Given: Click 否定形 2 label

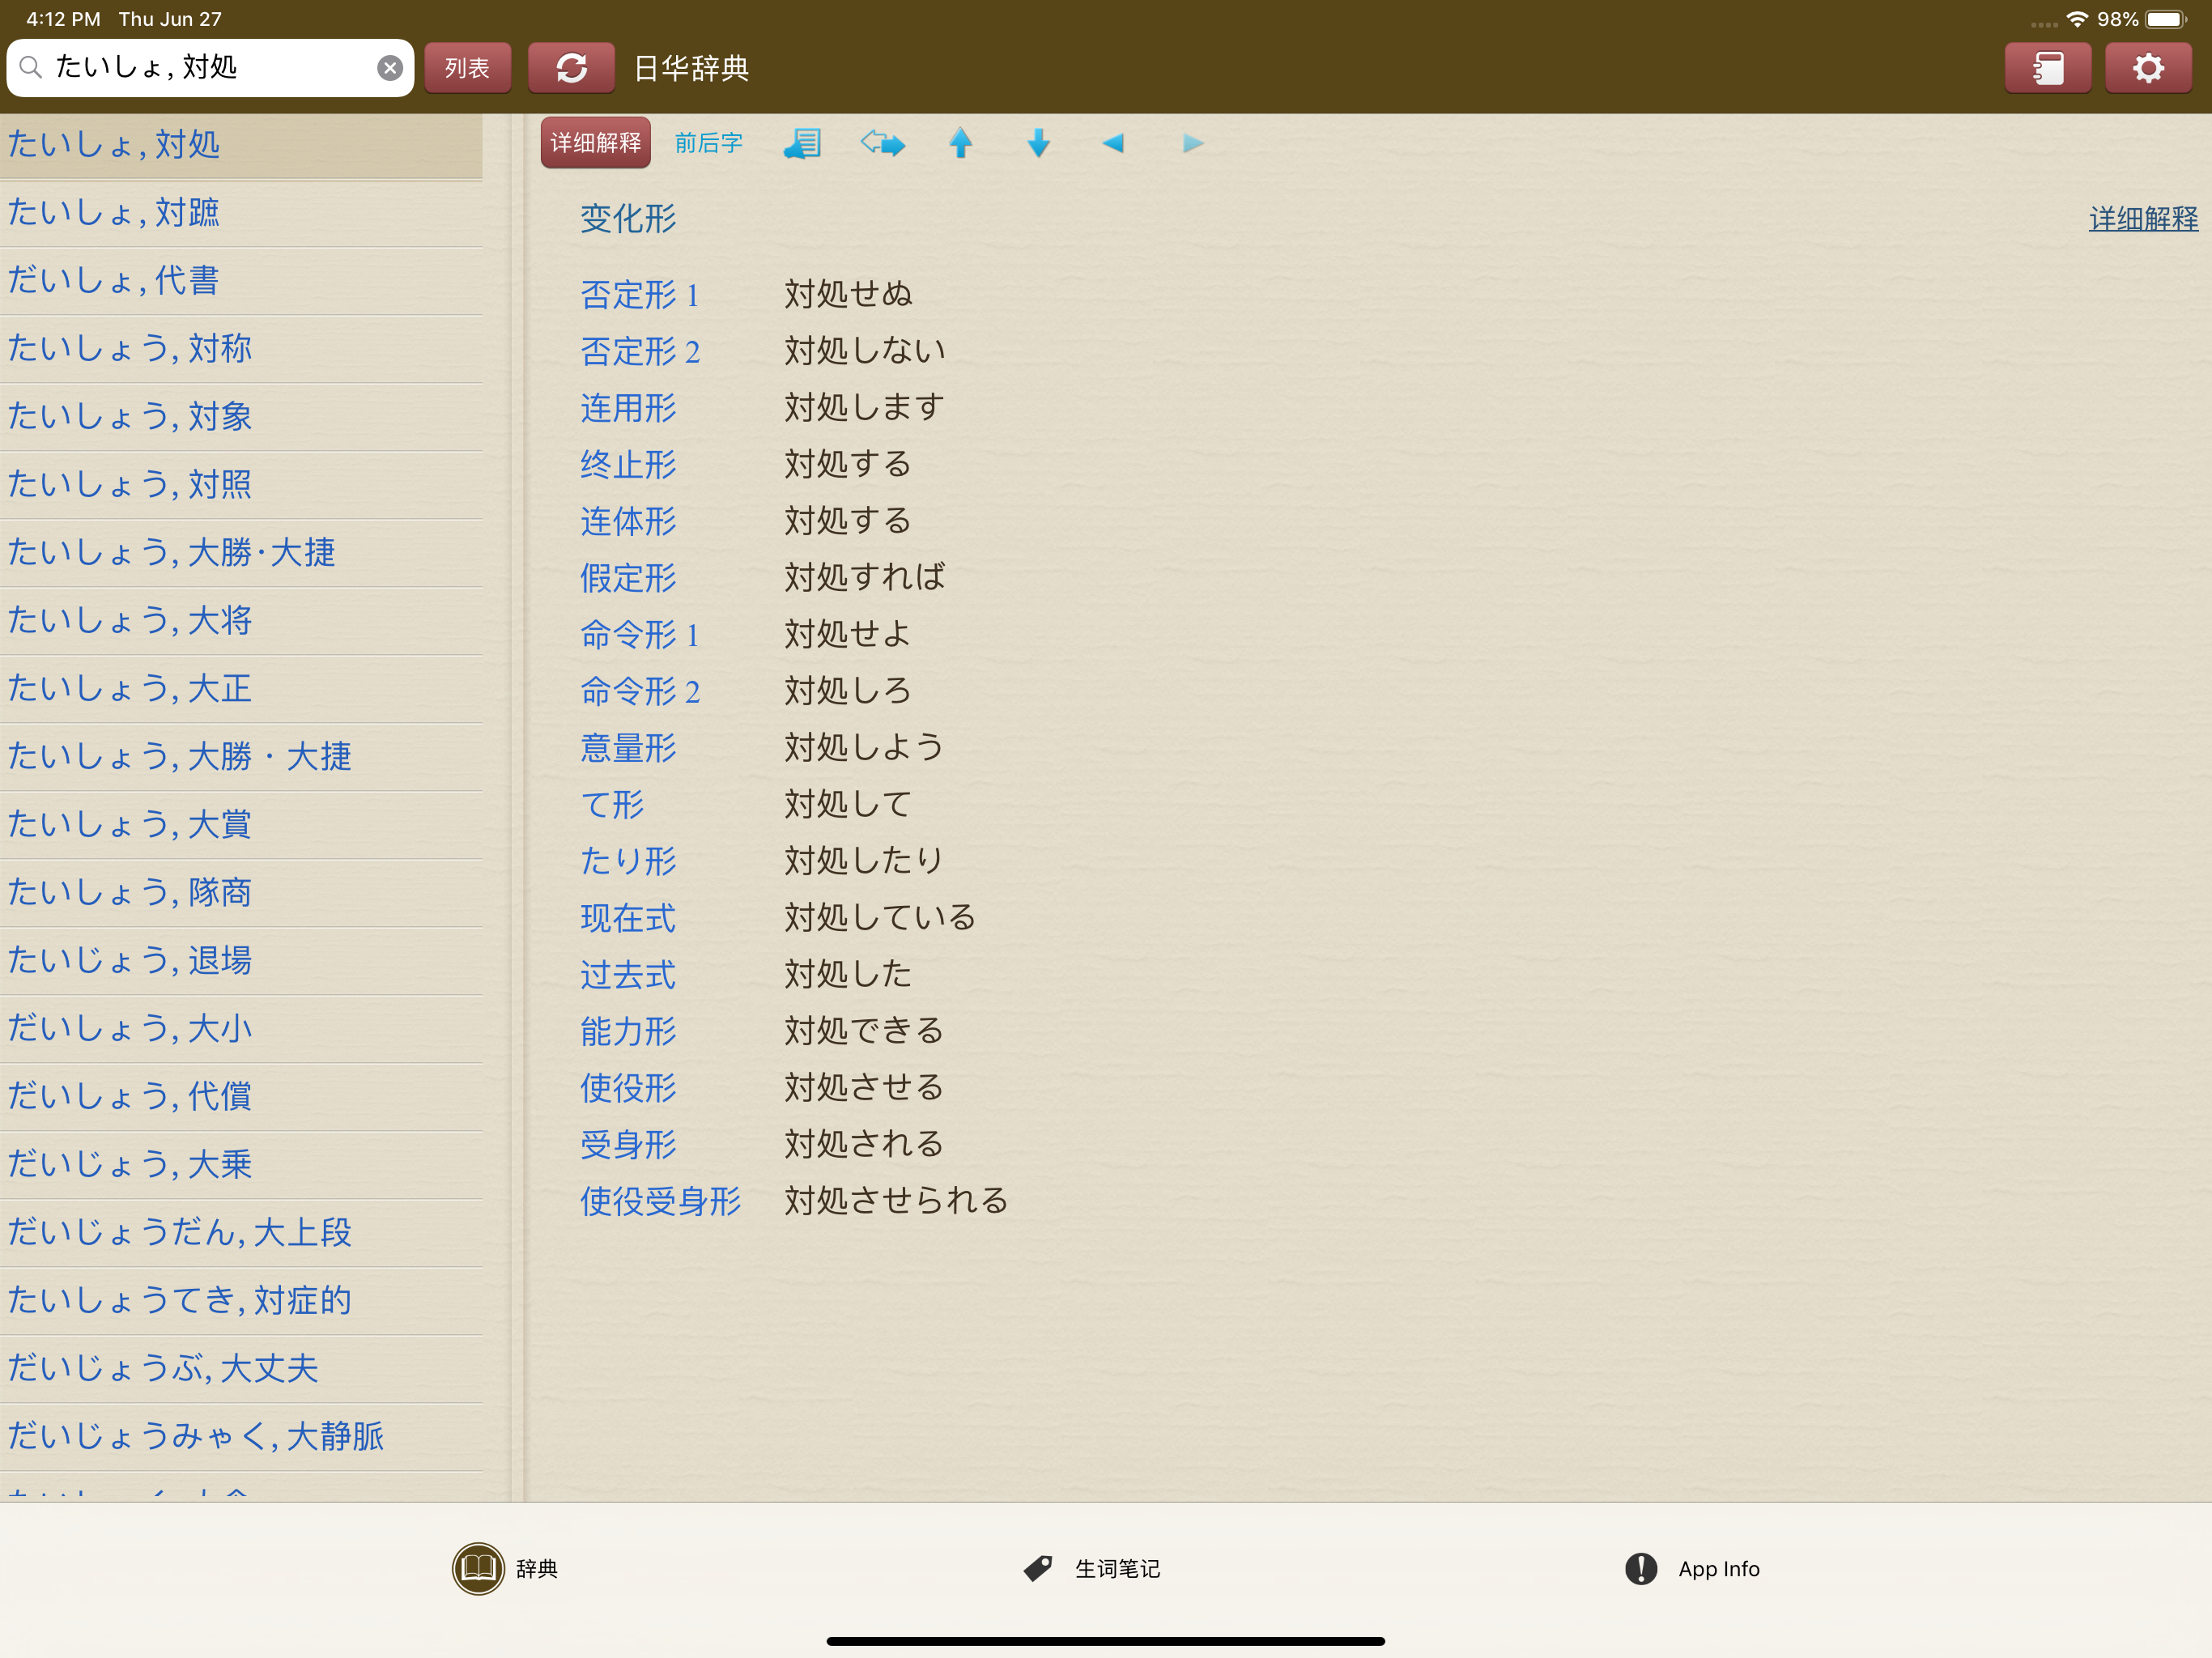Looking at the screenshot, I should click(x=640, y=351).
